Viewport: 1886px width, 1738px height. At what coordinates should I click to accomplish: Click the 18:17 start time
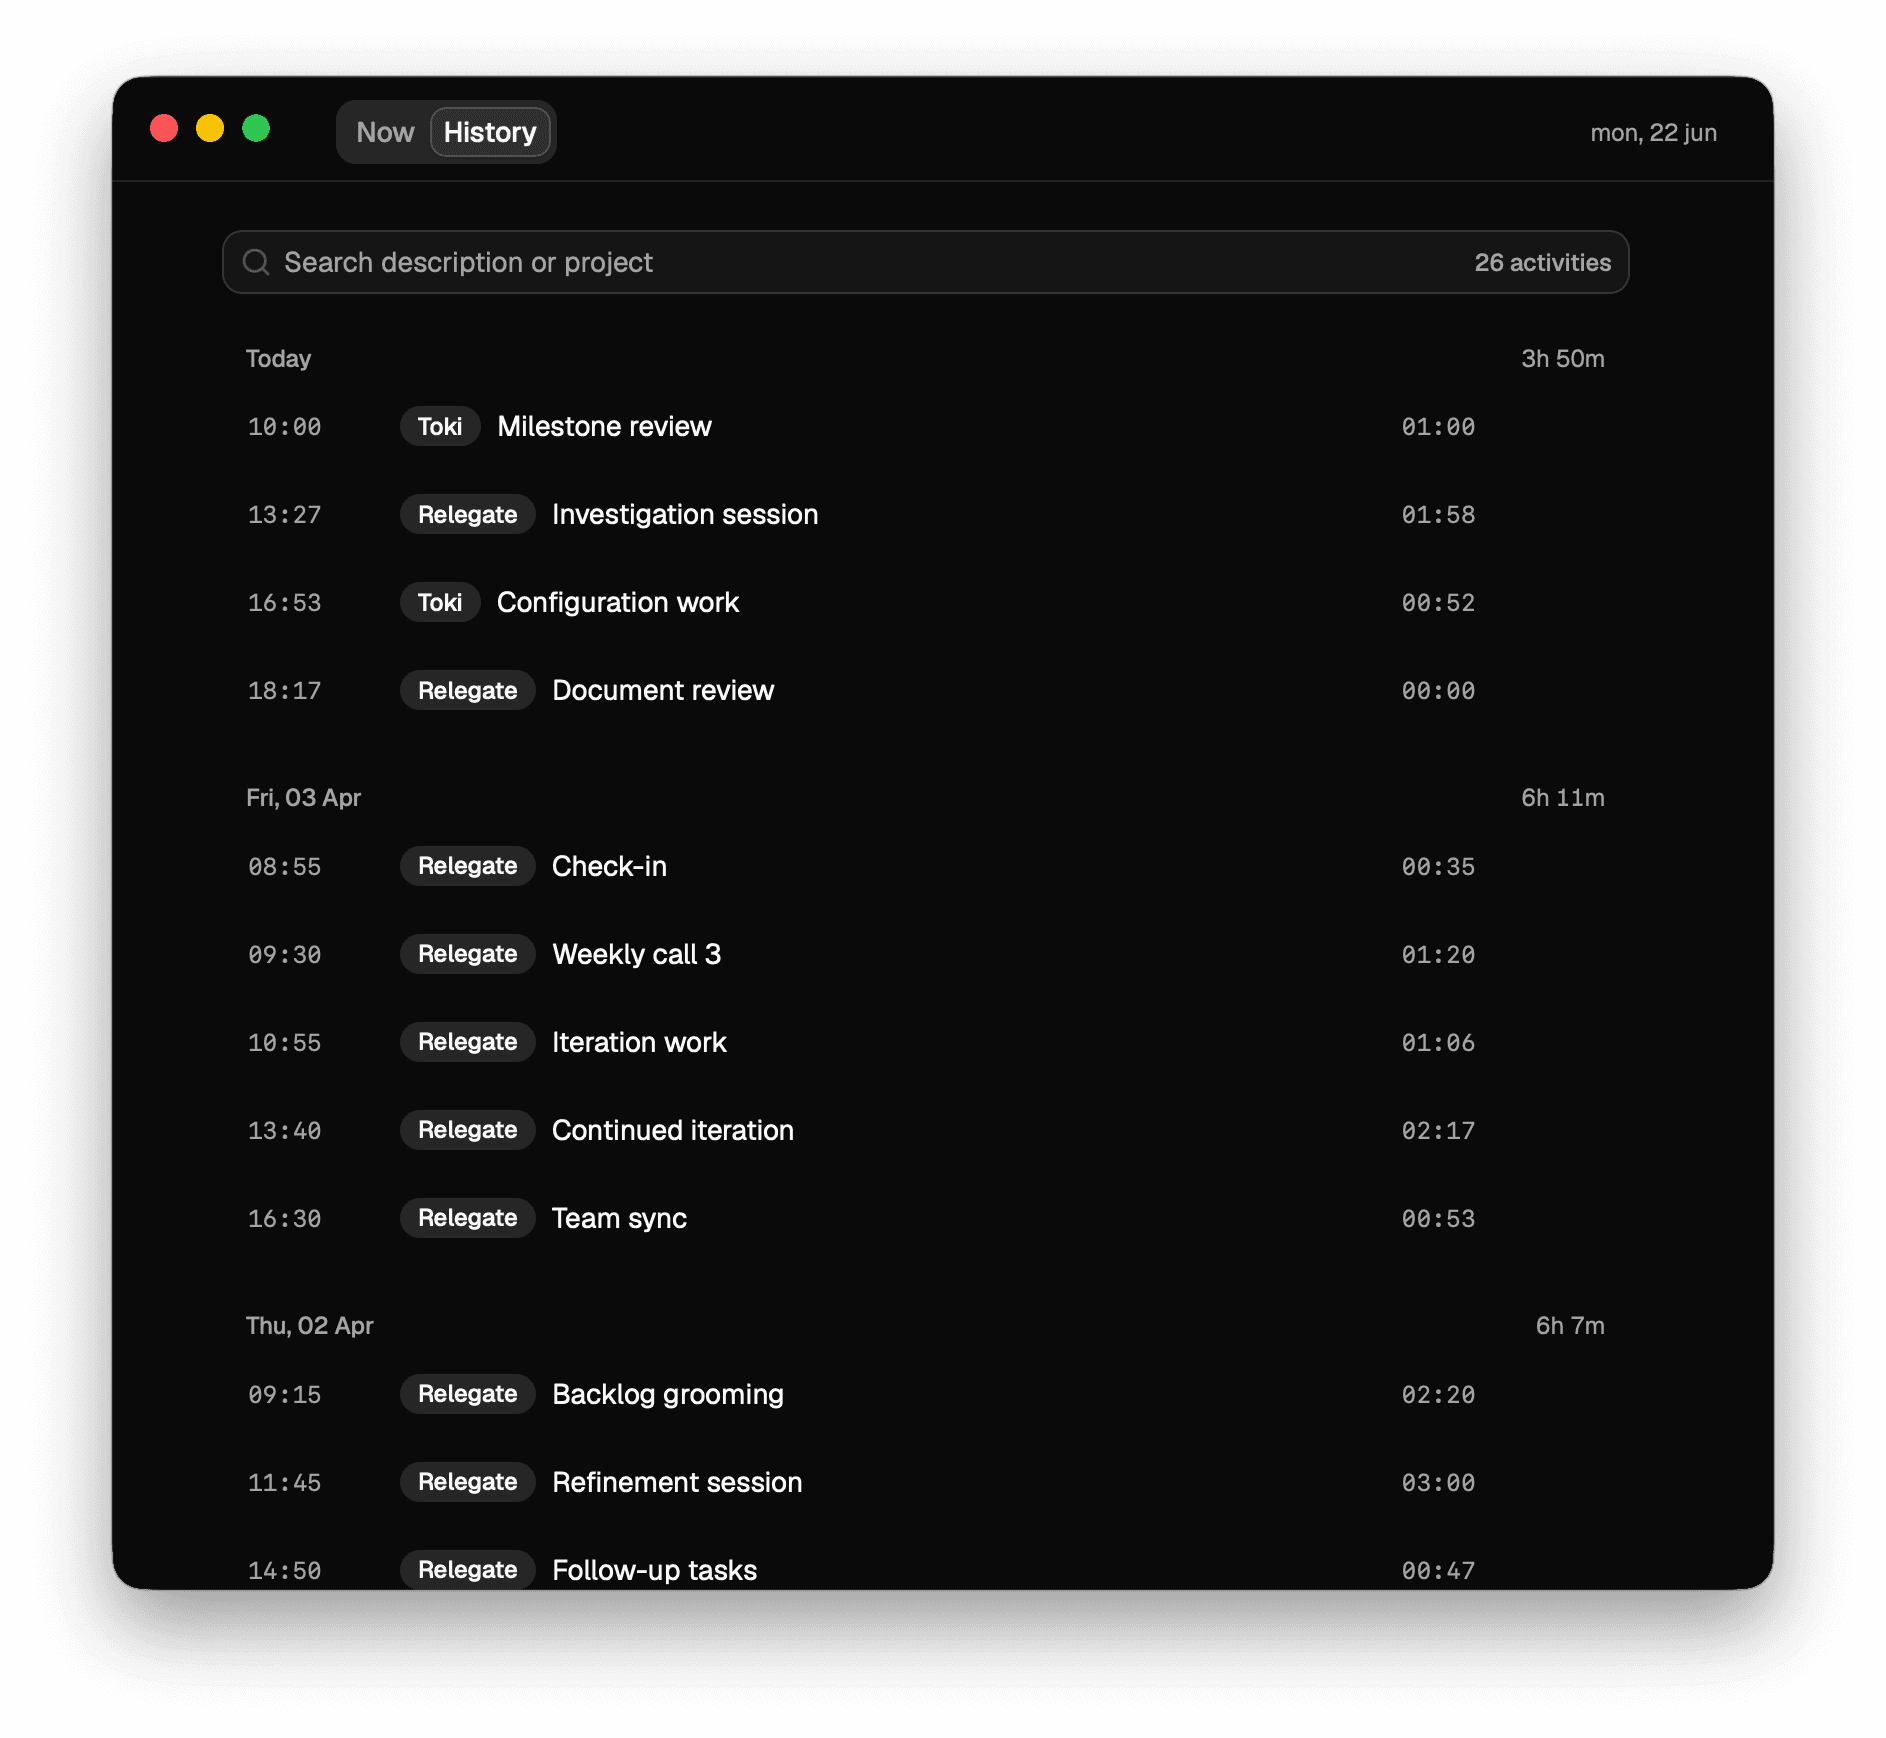pyautogui.click(x=285, y=691)
